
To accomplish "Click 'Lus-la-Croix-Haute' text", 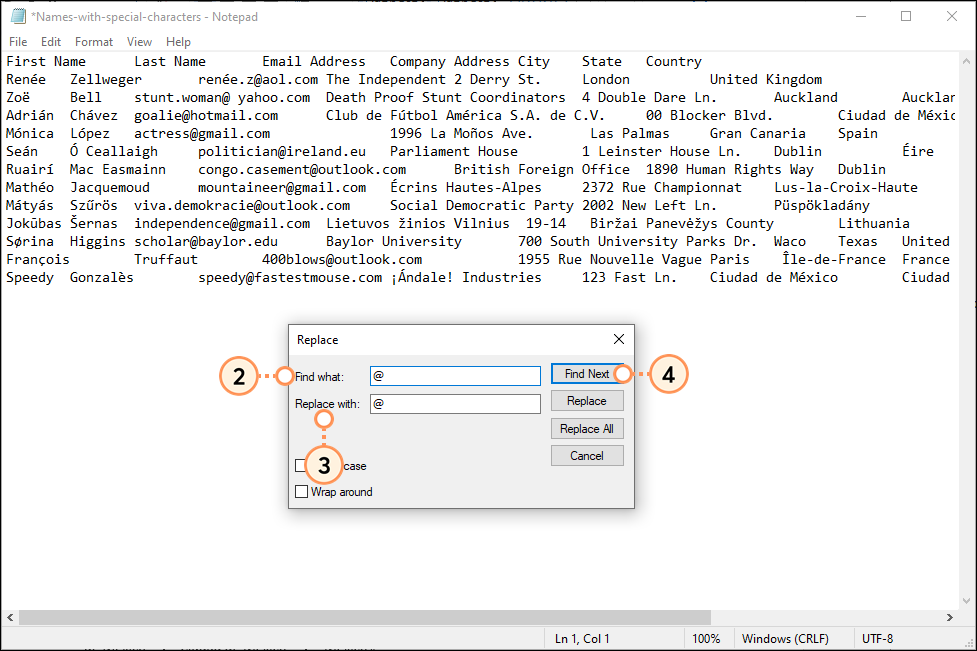I will 846,188.
